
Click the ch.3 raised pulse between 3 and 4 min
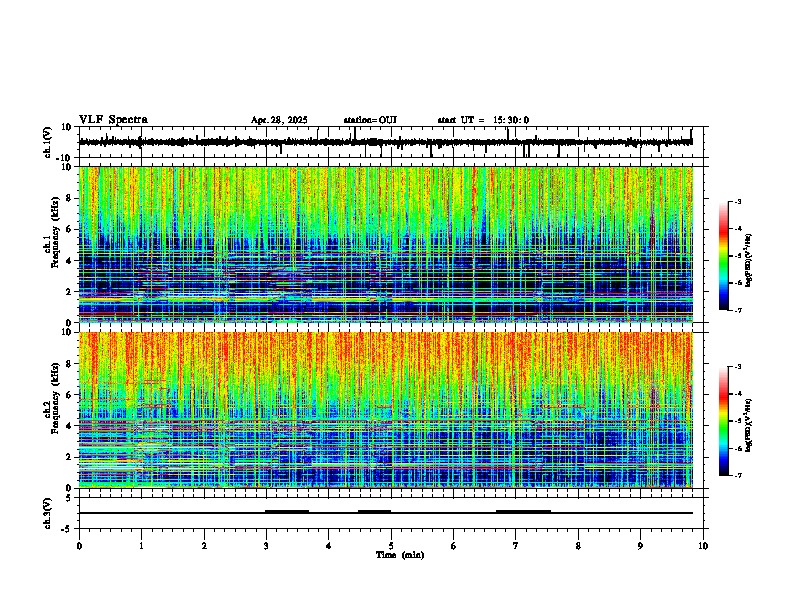coord(287,511)
